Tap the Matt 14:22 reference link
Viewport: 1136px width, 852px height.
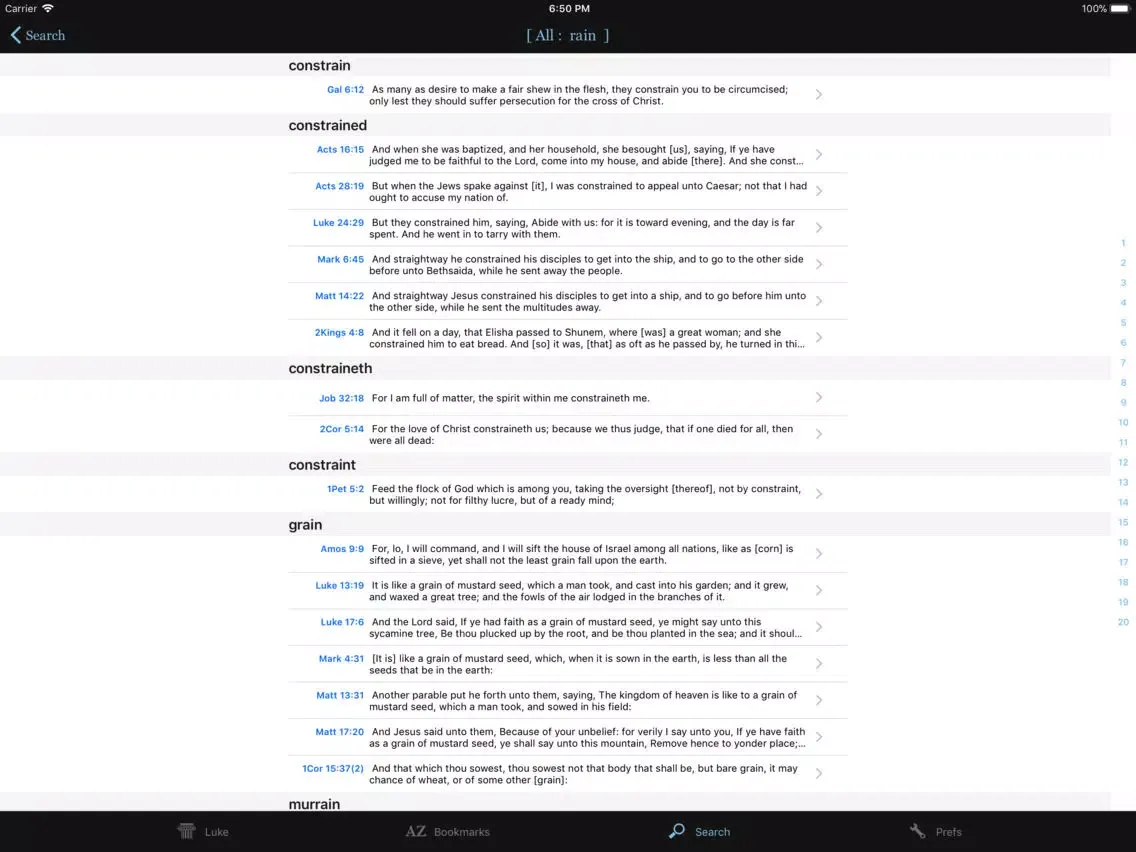coord(339,296)
